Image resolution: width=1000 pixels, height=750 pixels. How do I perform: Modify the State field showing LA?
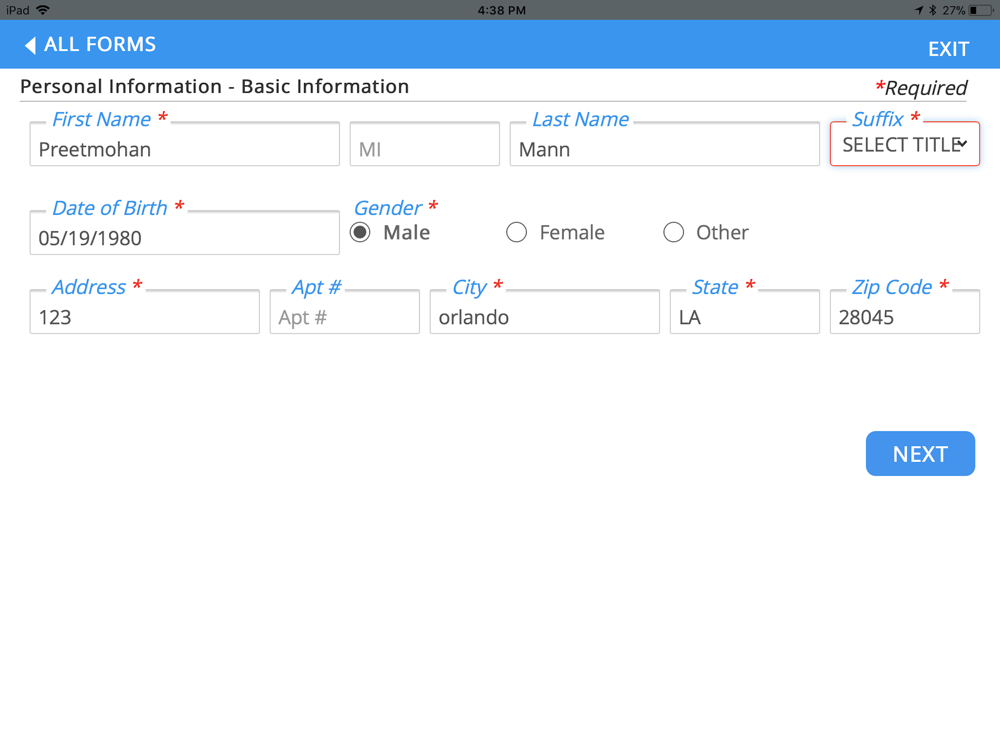pyautogui.click(x=744, y=312)
